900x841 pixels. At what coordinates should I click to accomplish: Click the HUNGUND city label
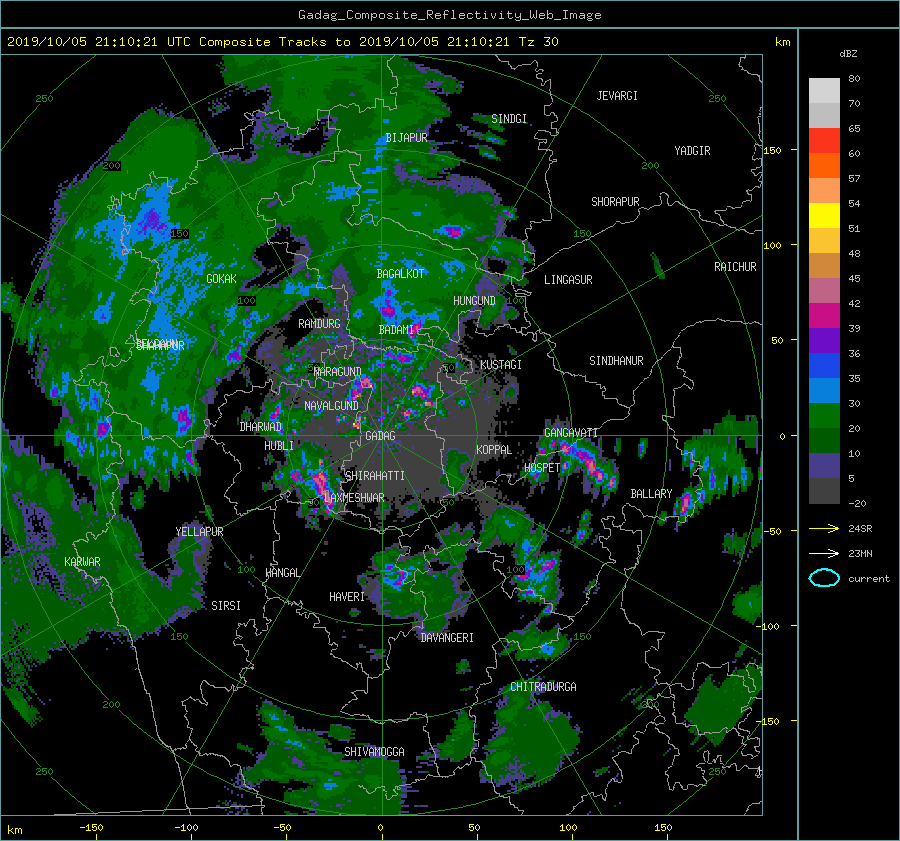pos(474,301)
